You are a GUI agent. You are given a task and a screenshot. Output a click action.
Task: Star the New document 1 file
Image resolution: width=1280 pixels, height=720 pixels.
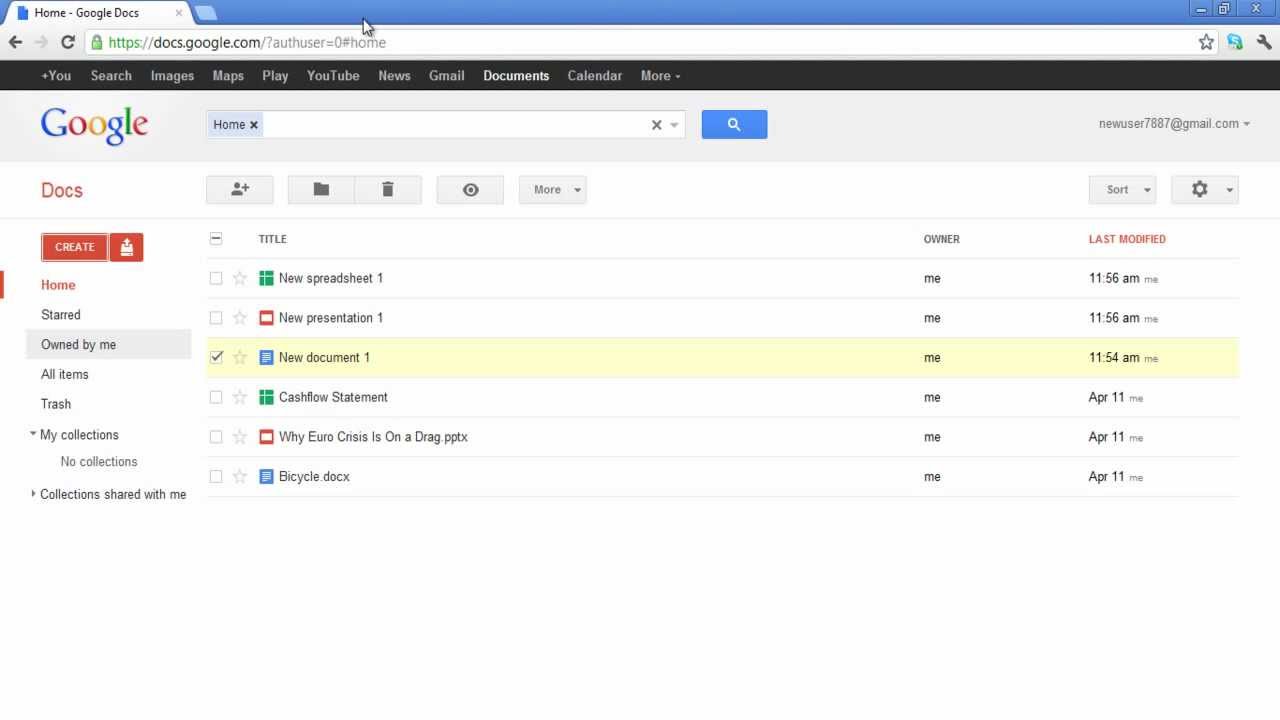click(240, 357)
